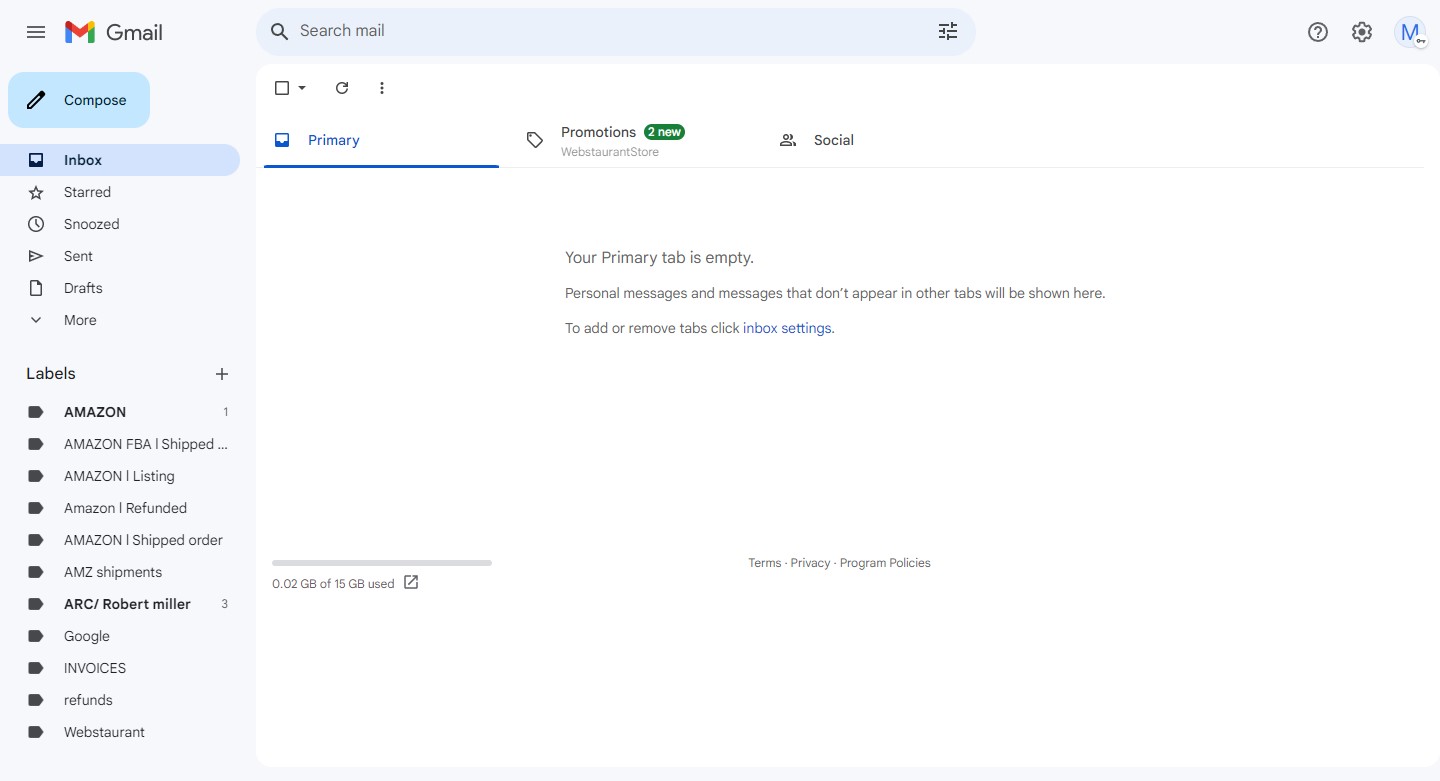Open the ARC/ Robert miller label
Screen dimensions: 1440x781
[120, 604]
